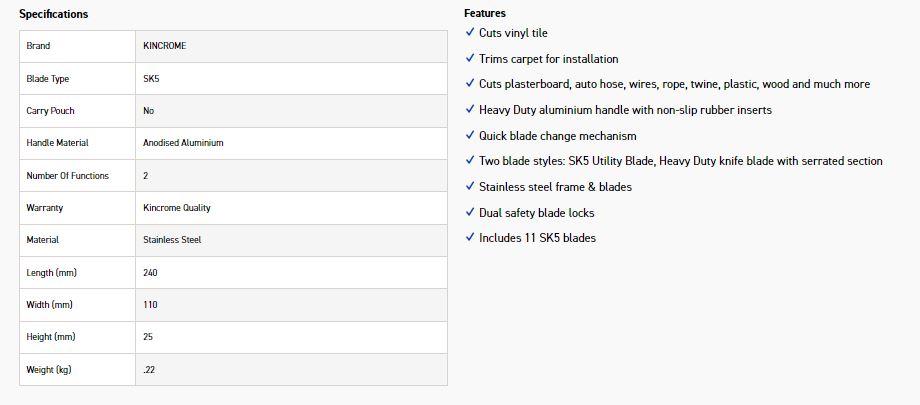The image size is (920, 405).
Task: Click the checkmark next to Heavy Duty aluminium handle
Action: click(x=469, y=109)
